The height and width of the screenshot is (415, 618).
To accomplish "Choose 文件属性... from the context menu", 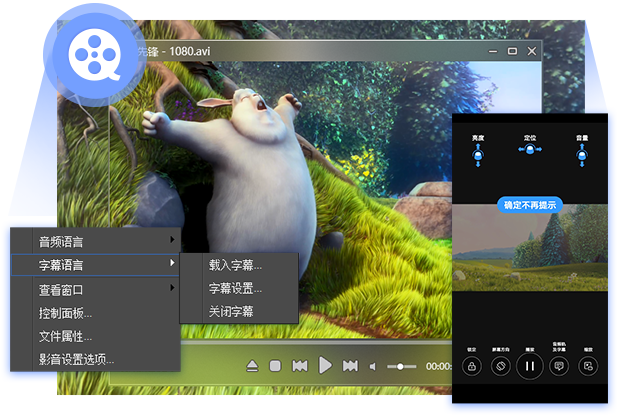I will (x=95, y=336).
